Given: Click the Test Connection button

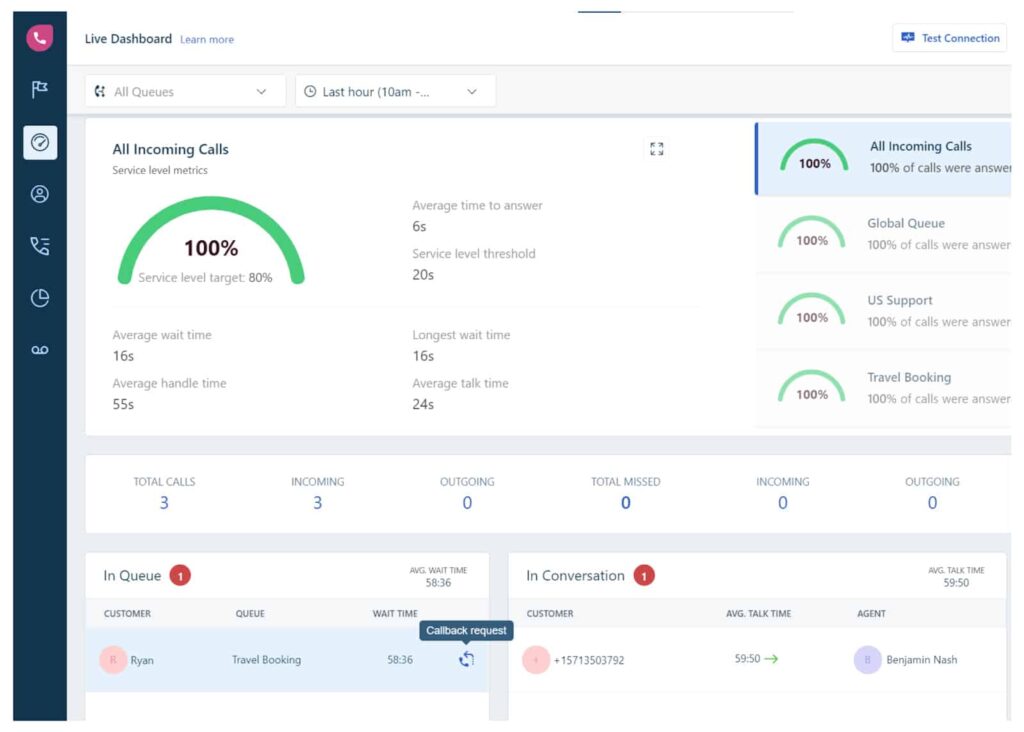Looking at the screenshot, I should pyautogui.click(x=948, y=37).
